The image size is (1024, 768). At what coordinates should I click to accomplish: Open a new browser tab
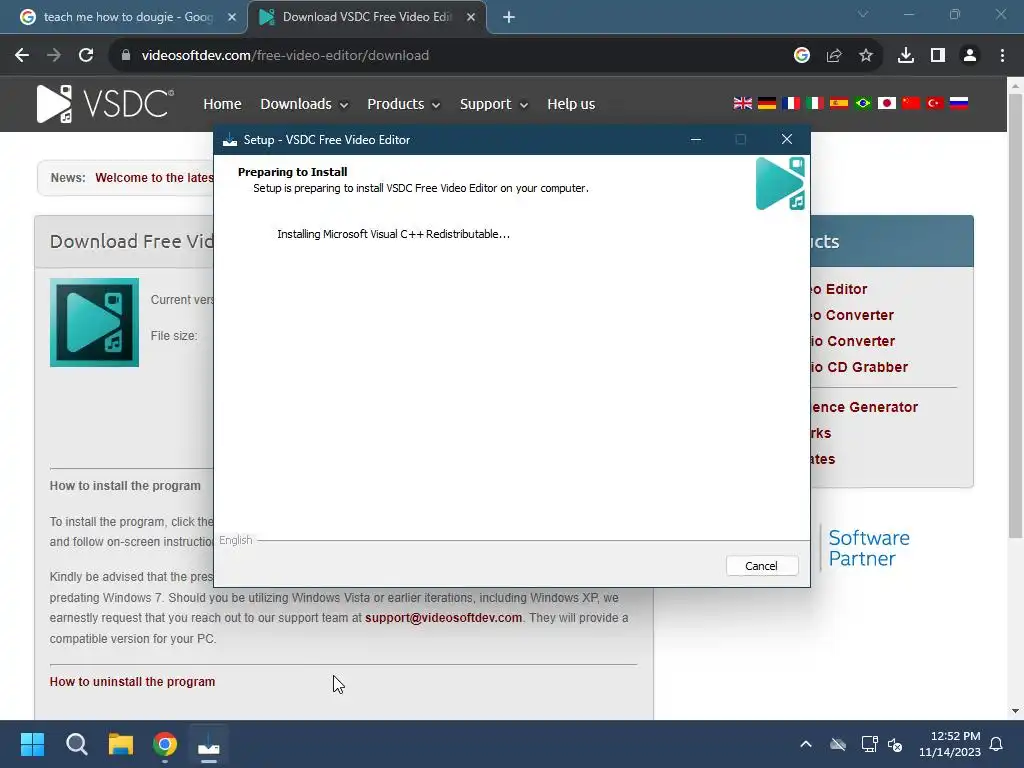click(509, 17)
